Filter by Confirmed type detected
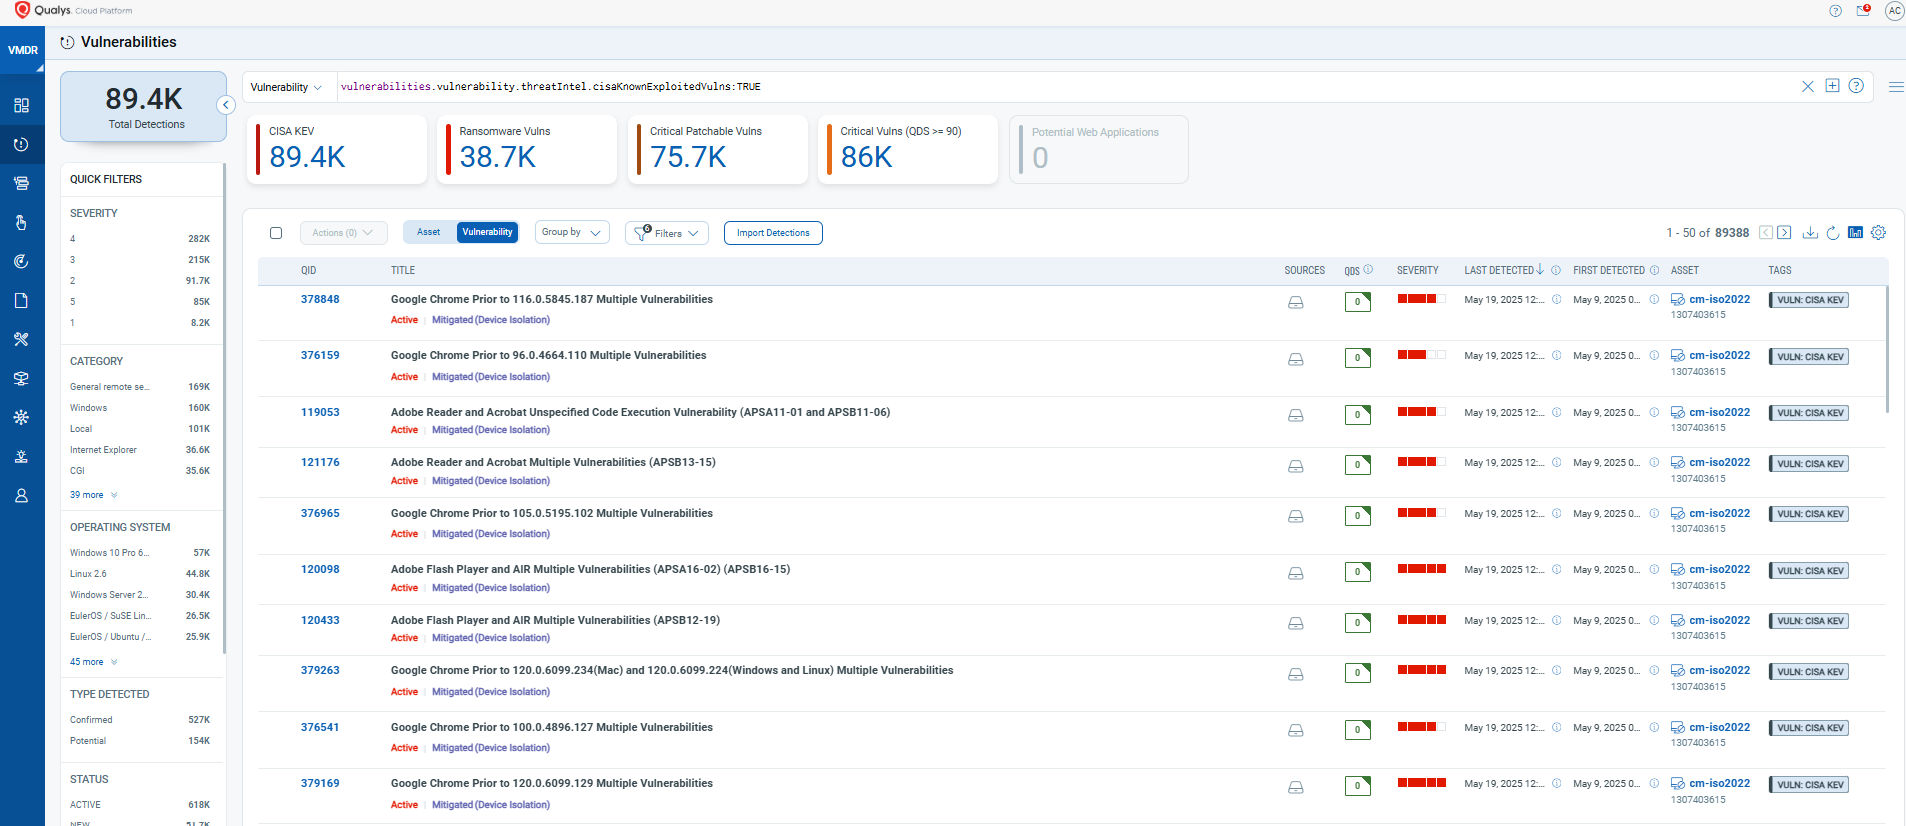Screen dimensions: 1906x826 coord(140,720)
